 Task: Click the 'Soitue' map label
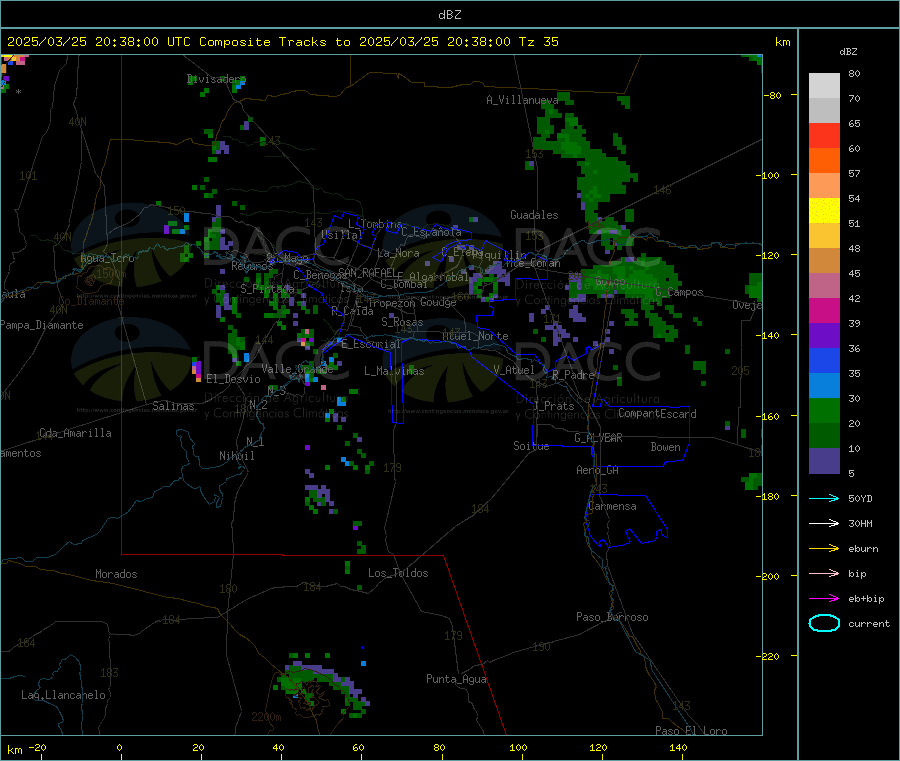pyautogui.click(x=531, y=446)
